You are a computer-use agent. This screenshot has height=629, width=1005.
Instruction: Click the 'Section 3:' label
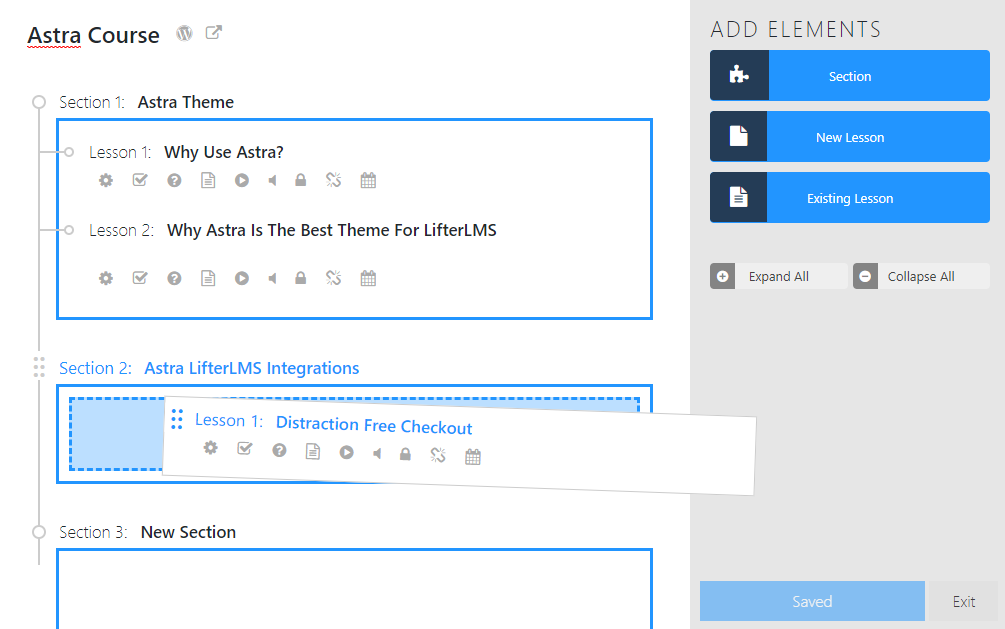click(x=93, y=532)
